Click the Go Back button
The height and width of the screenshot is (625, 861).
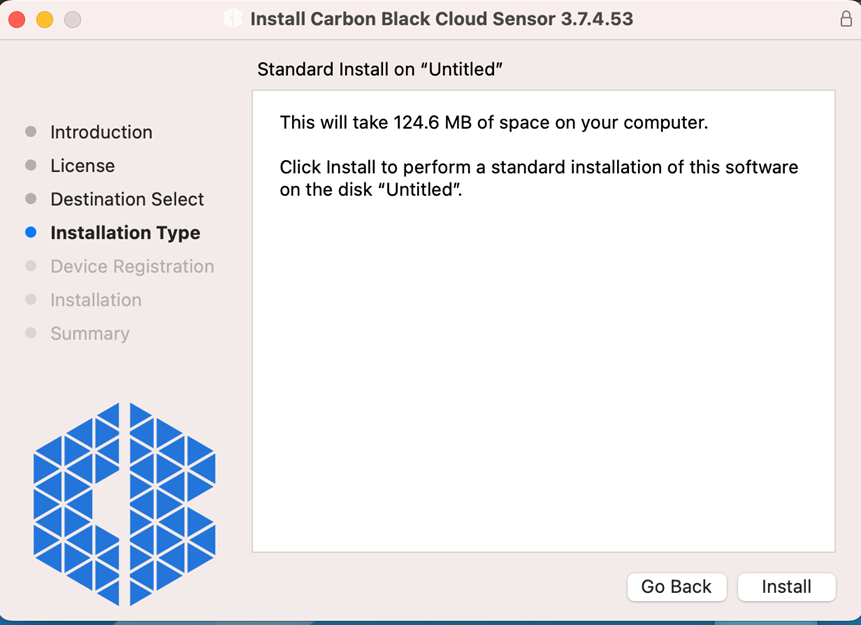click(x=676, y=587)
